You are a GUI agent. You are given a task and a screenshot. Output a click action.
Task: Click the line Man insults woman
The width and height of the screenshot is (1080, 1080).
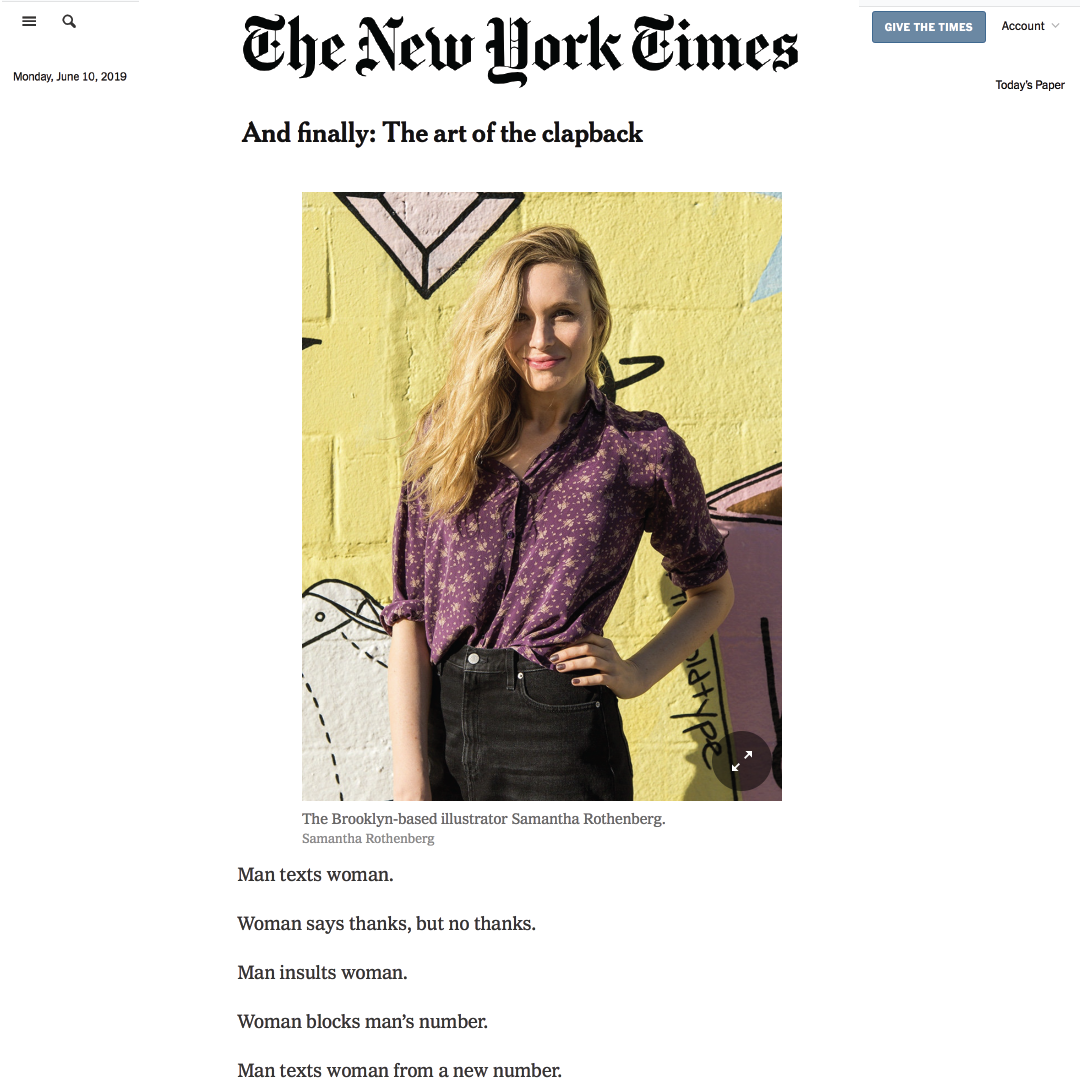click(322, 973)
